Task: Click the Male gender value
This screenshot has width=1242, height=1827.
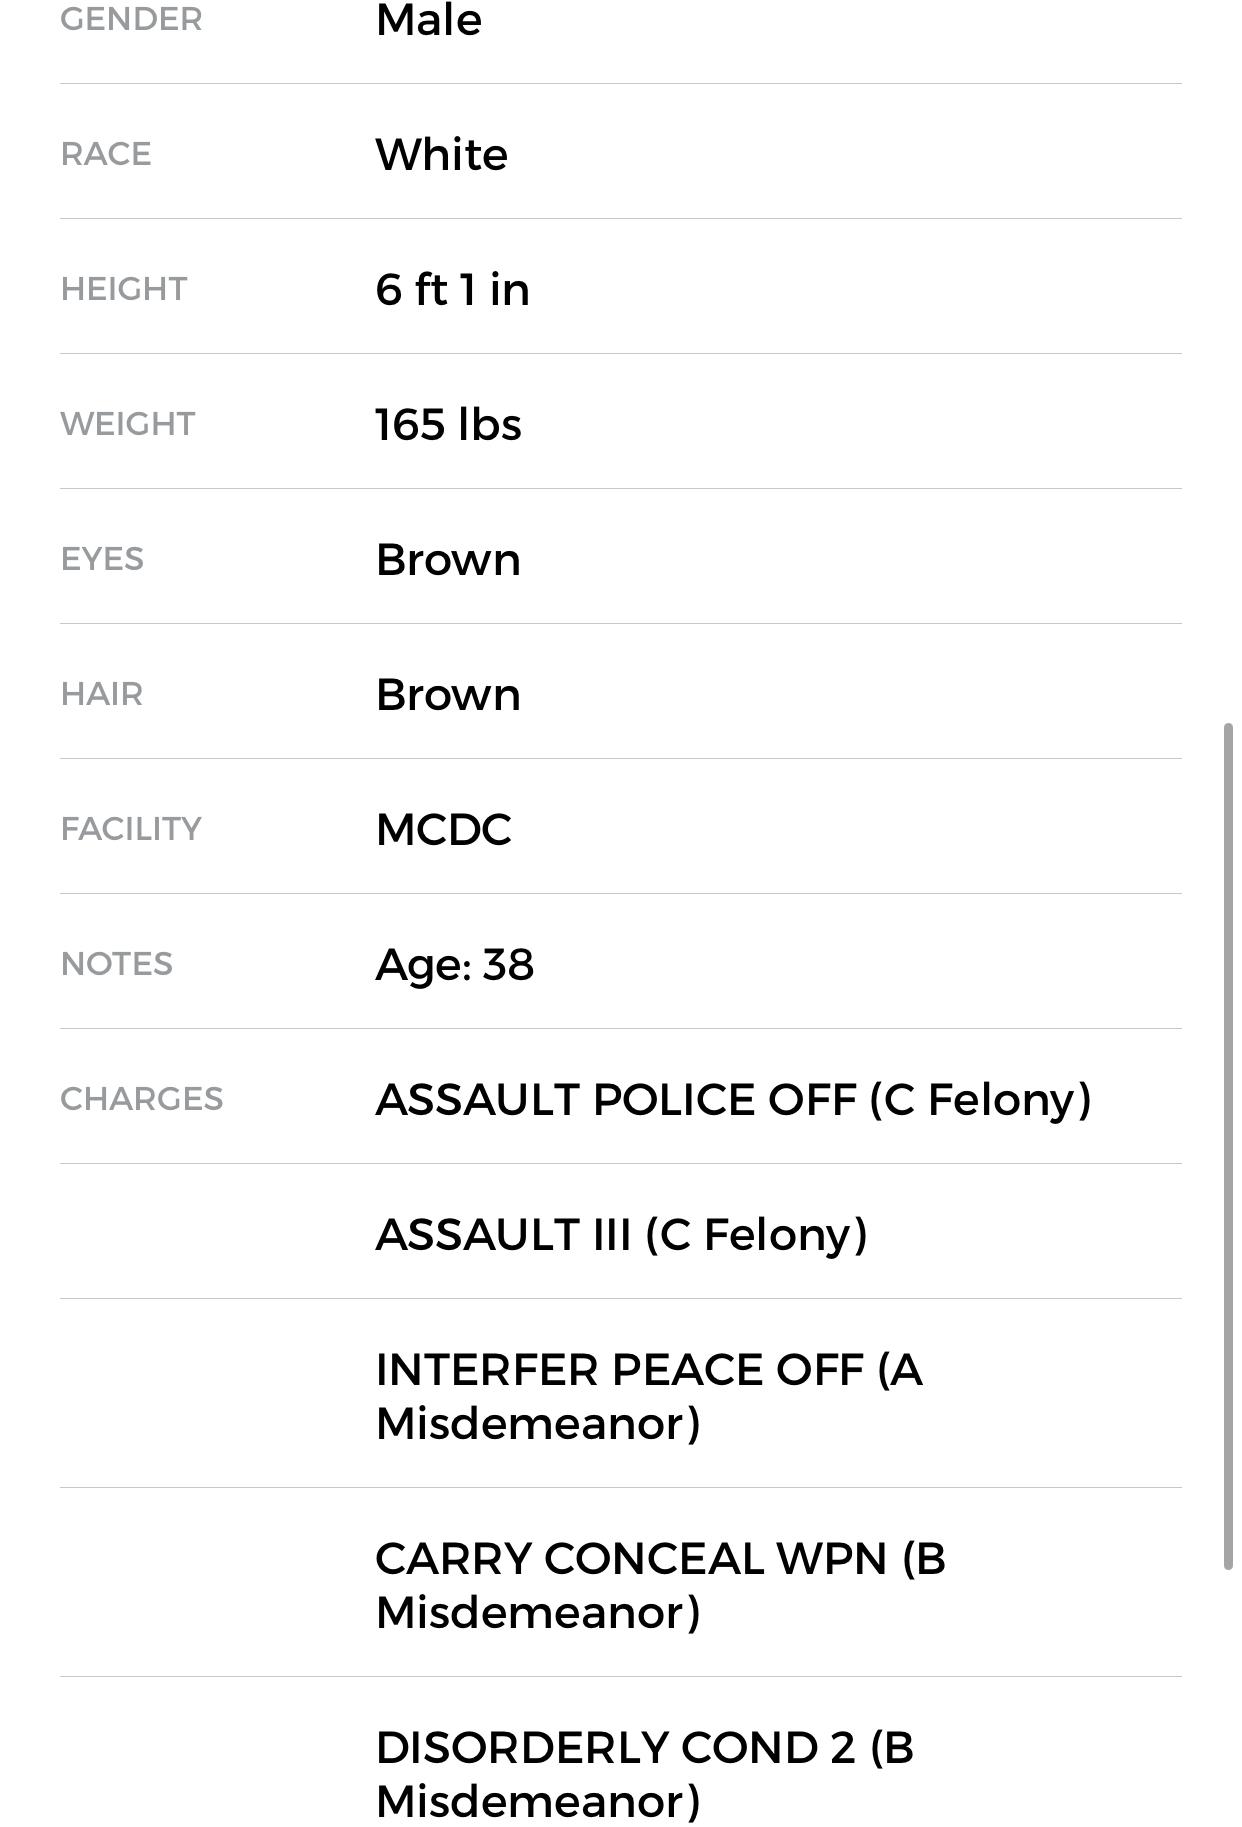Action: click(428, 20)
